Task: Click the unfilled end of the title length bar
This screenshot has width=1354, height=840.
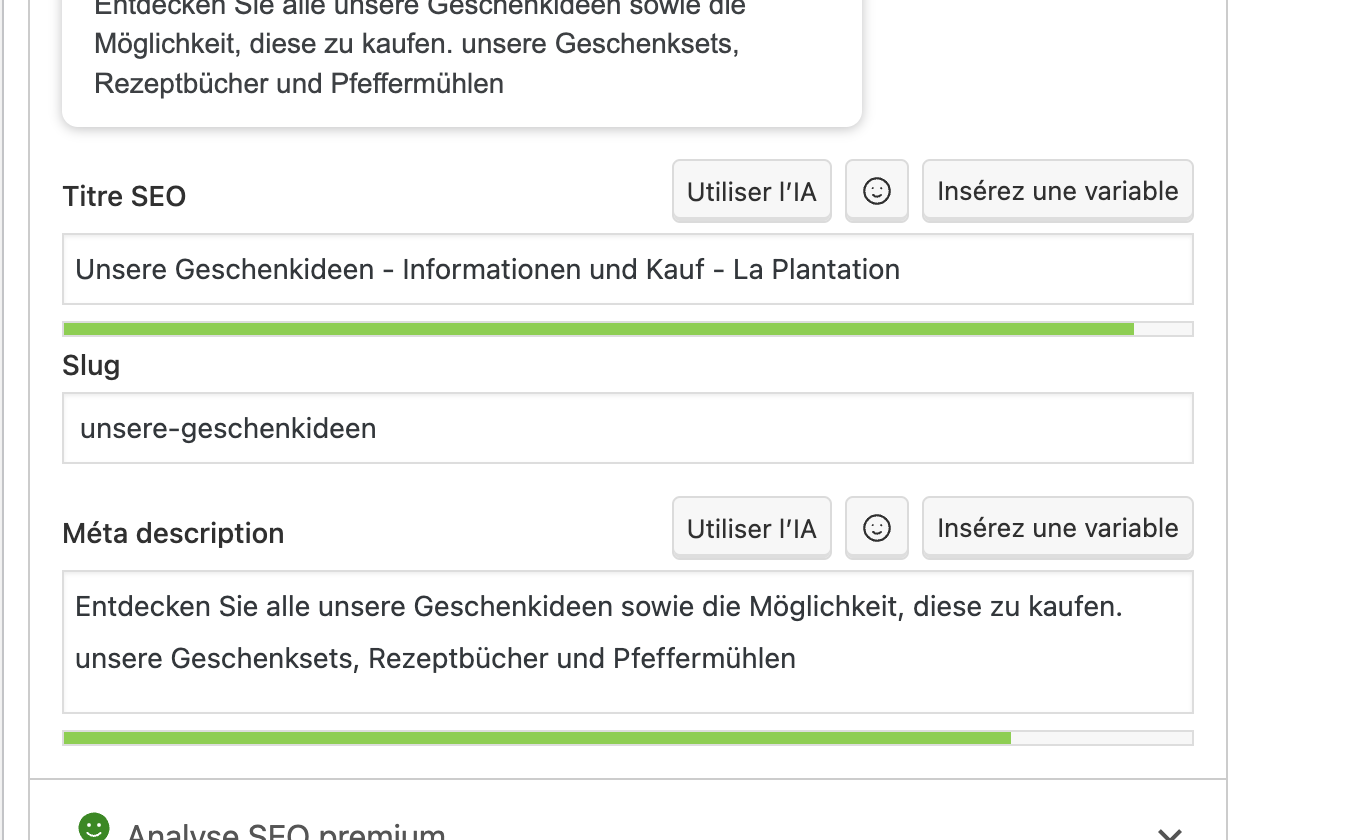Action: click(1163, 329)
